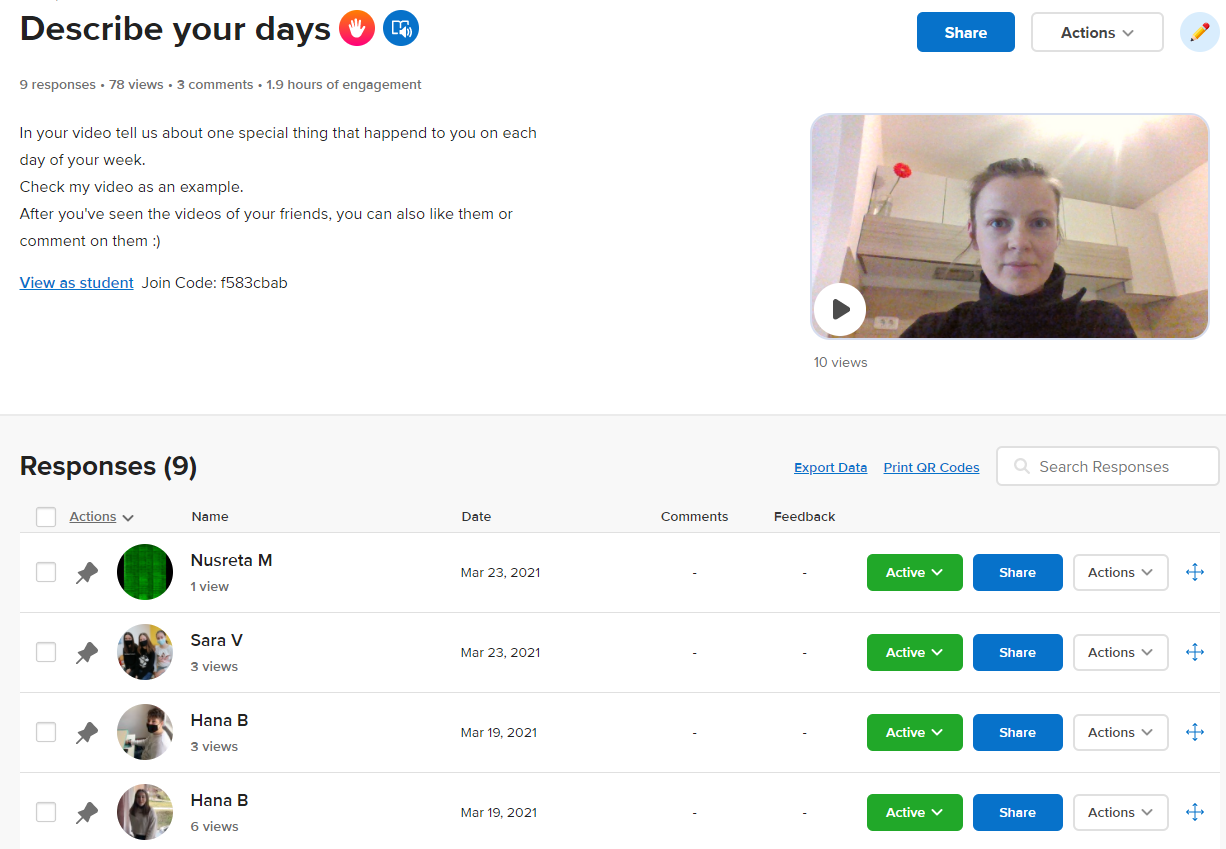Pin Sara V's response
1226x849 pixels.
87,652
